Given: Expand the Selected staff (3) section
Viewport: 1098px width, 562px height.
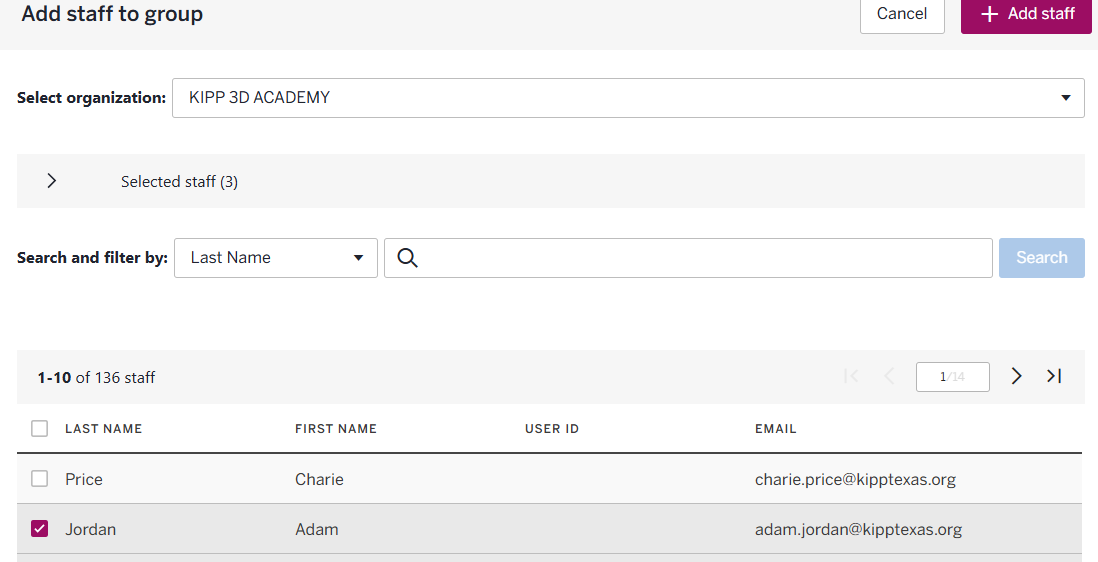Looking at the screenshot, I should pos(52,181).
